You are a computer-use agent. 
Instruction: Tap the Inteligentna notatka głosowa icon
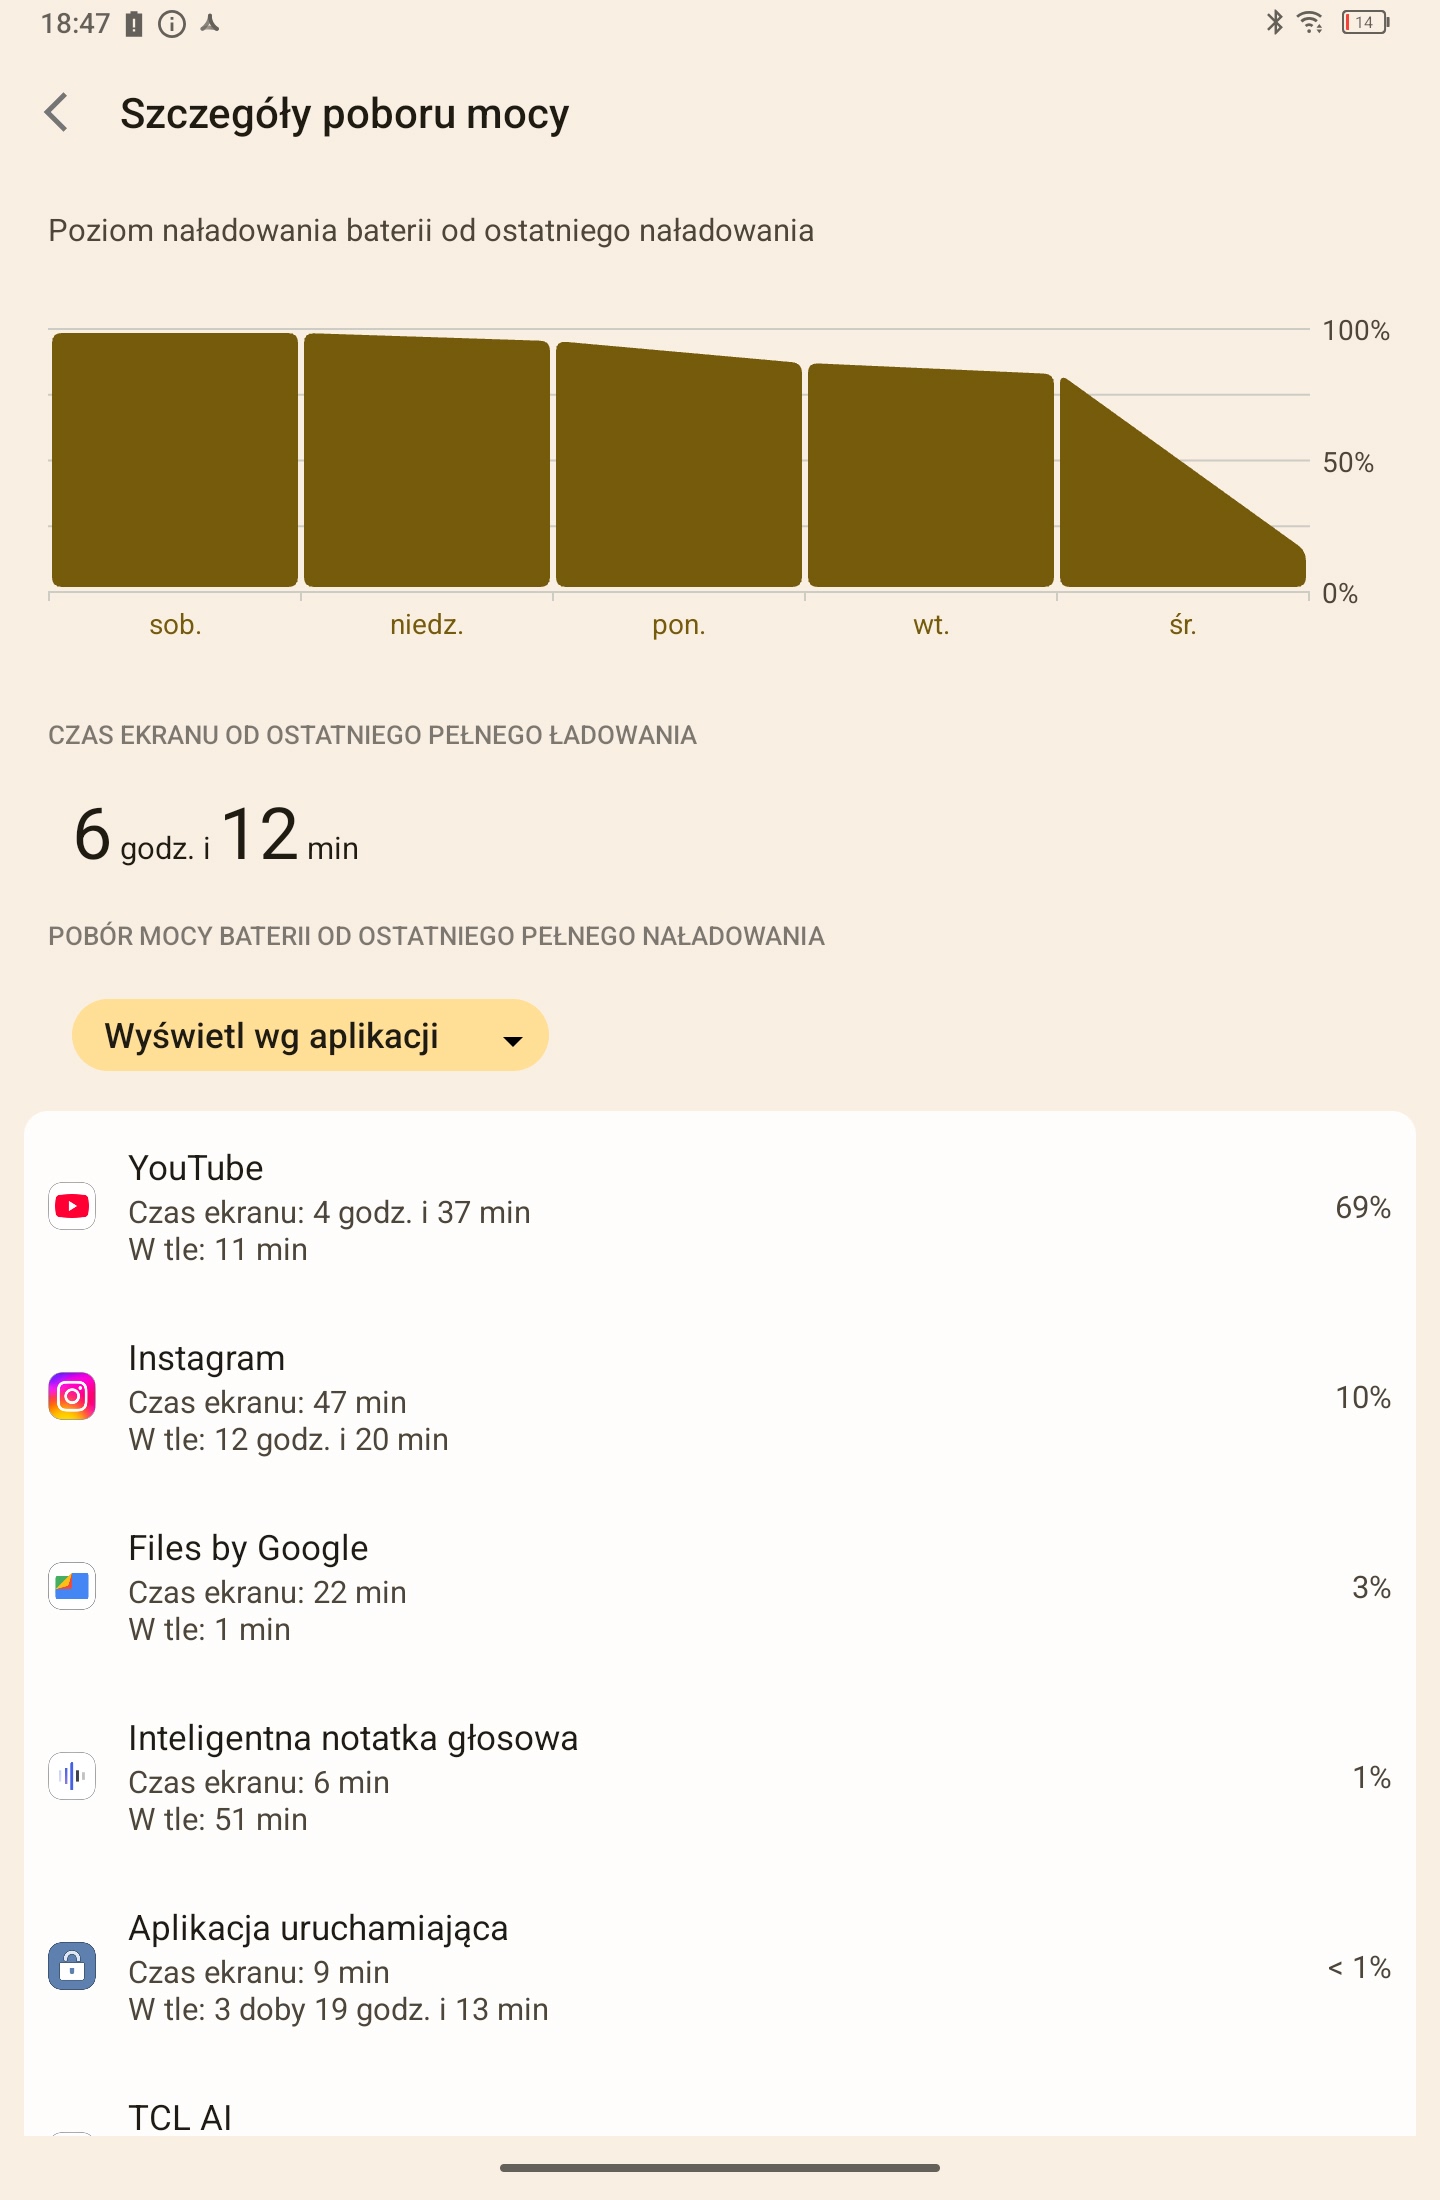72,1777
